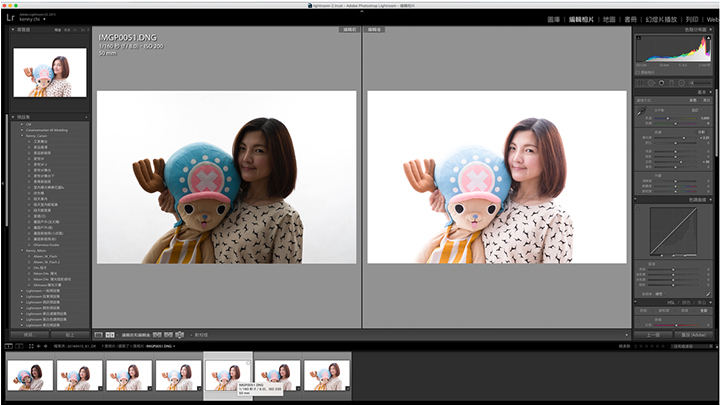This screenshot has width=720, height=405.
Task: Click the 曝光度 exposure slider handle
Action: coord(684,138)
